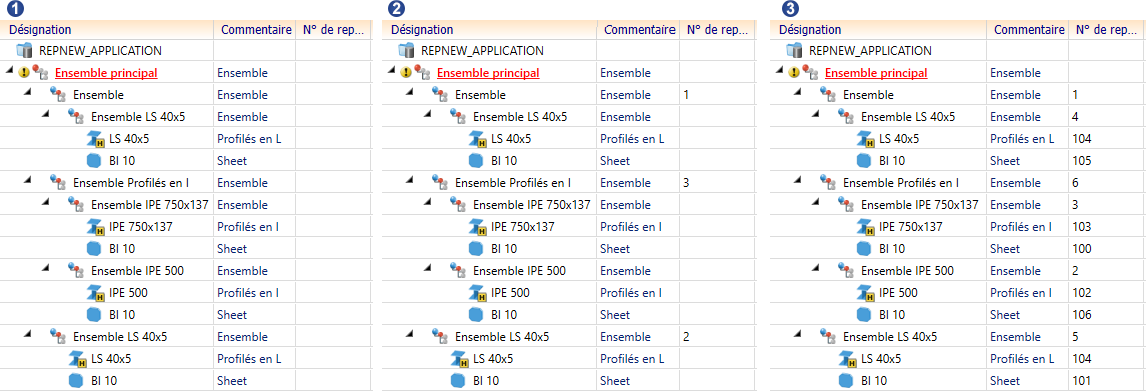Click the N° de rep column header, right panel
Image resolution: width=1148 pixels, height=392 pixels.
pos(1107,30)
